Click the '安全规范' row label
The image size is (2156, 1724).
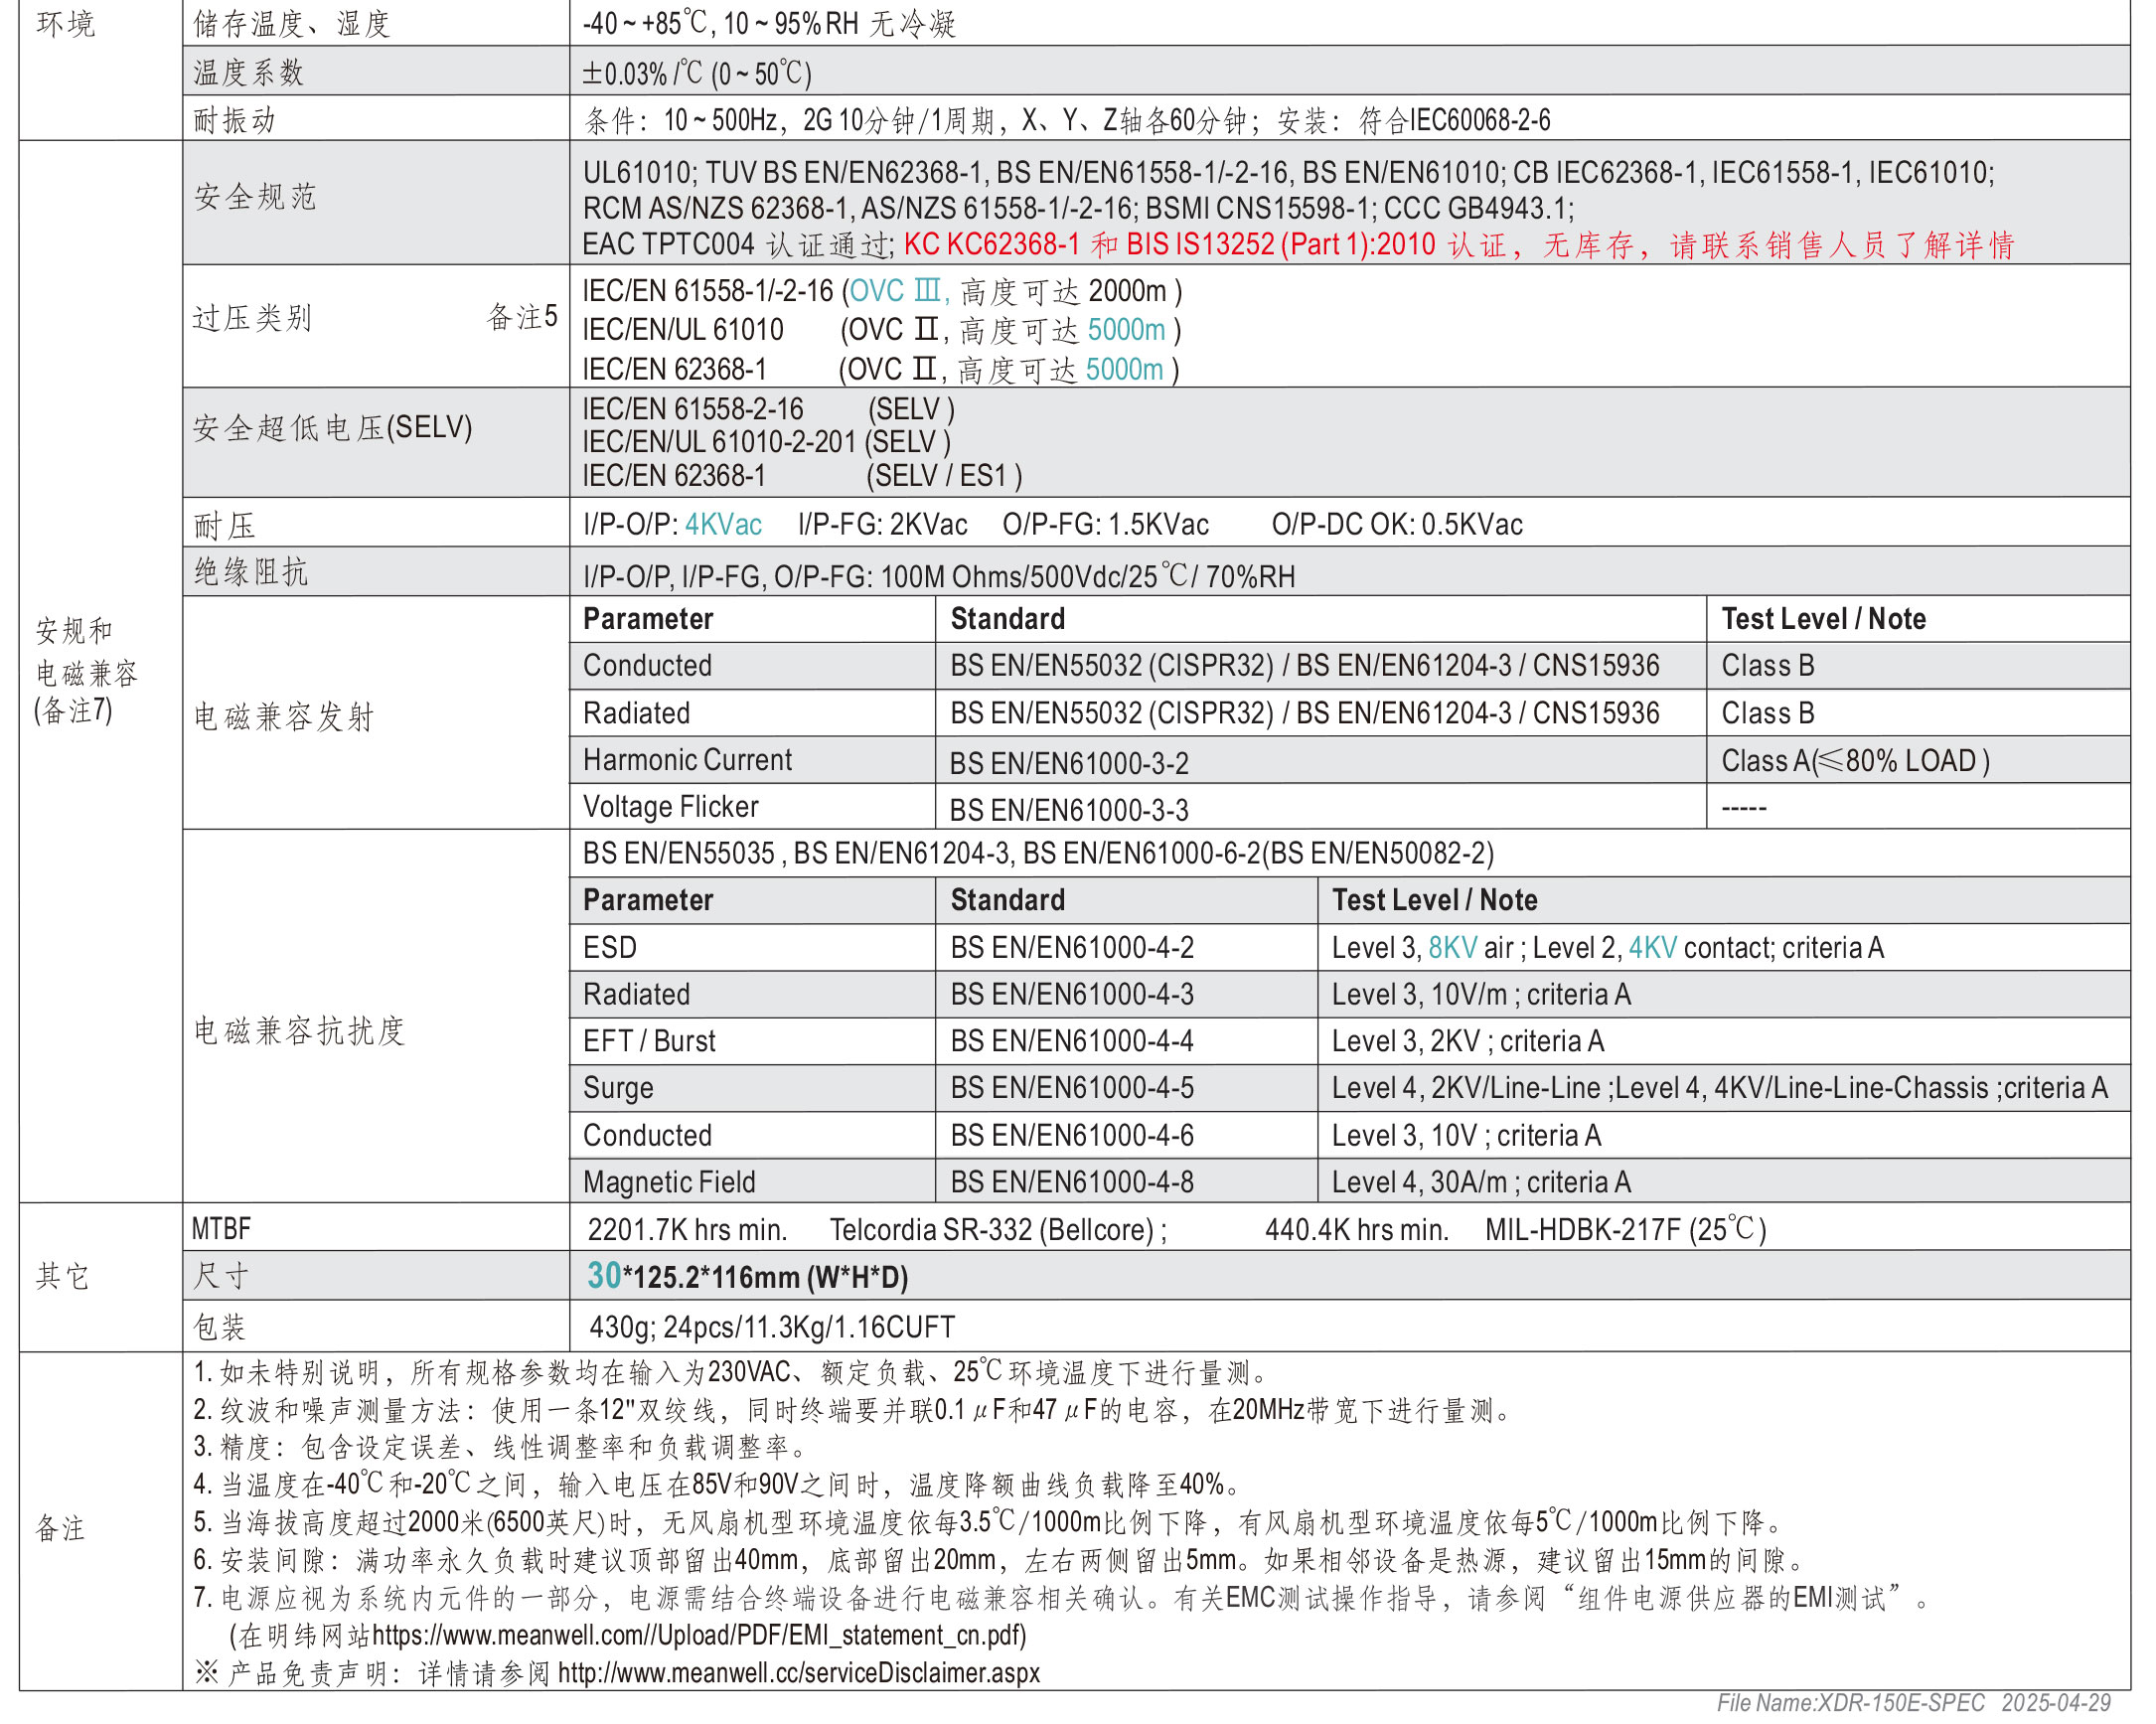click(x=255, y=196)
